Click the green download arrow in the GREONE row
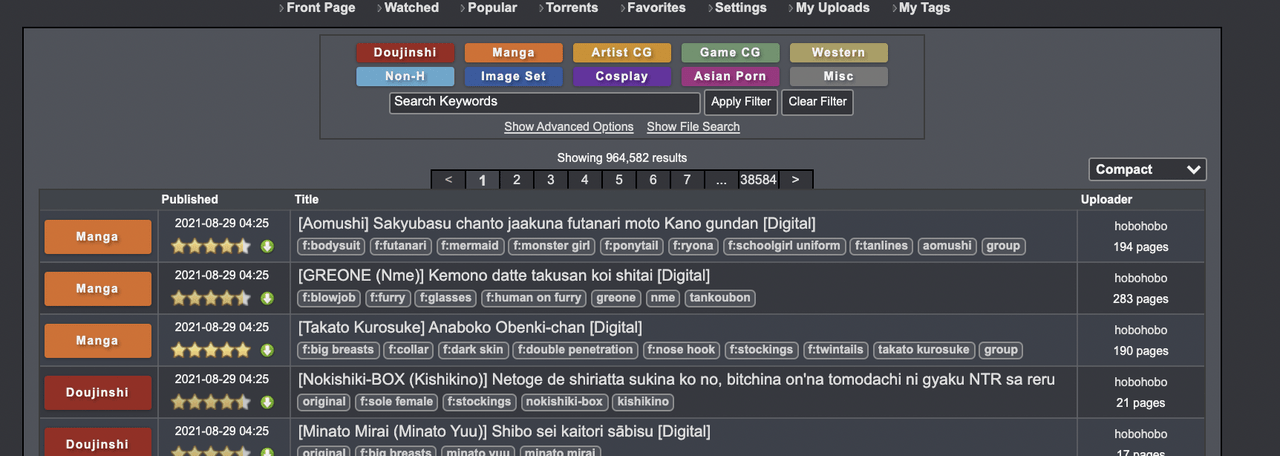The height and width of the screenshot is (456, 1280). tap(267, 298)
